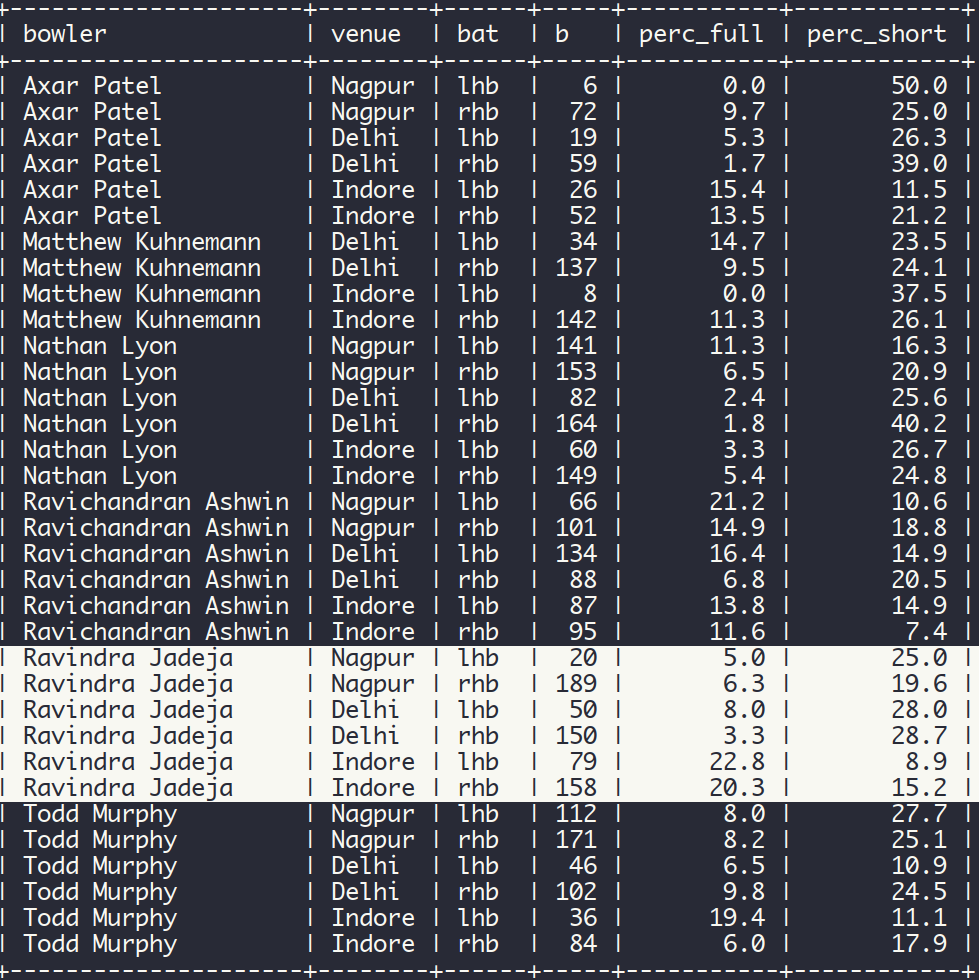Click the perc_short value 16.3
The width and height of the screenshot is (979, 980).
tap(919, 346)
